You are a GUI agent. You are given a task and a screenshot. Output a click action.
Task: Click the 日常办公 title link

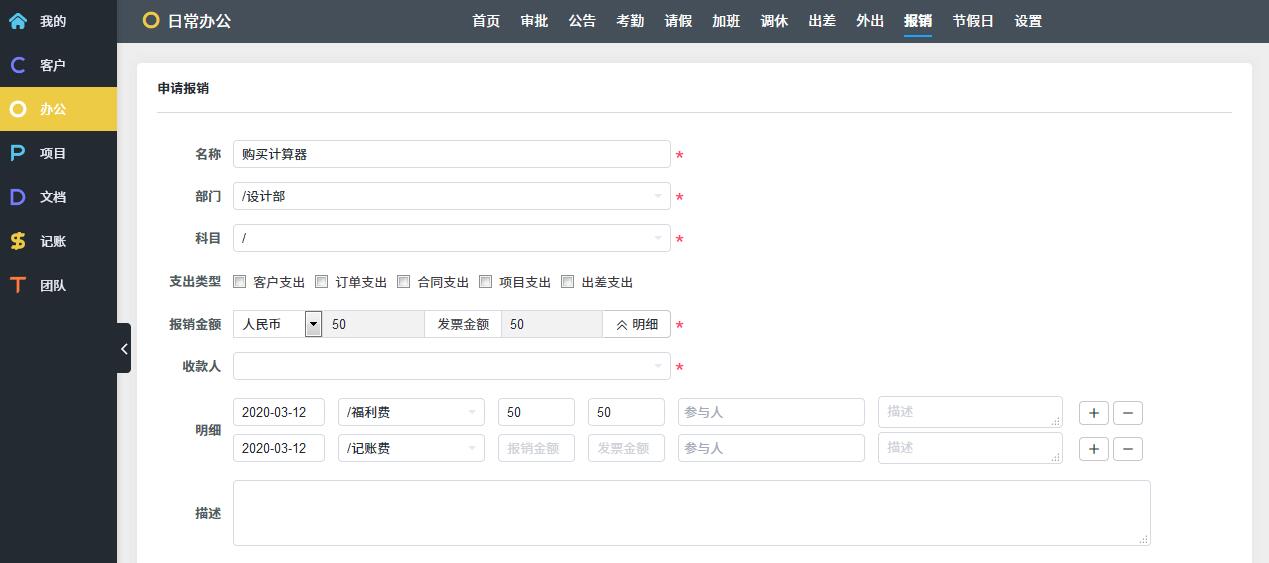(200, 20)
